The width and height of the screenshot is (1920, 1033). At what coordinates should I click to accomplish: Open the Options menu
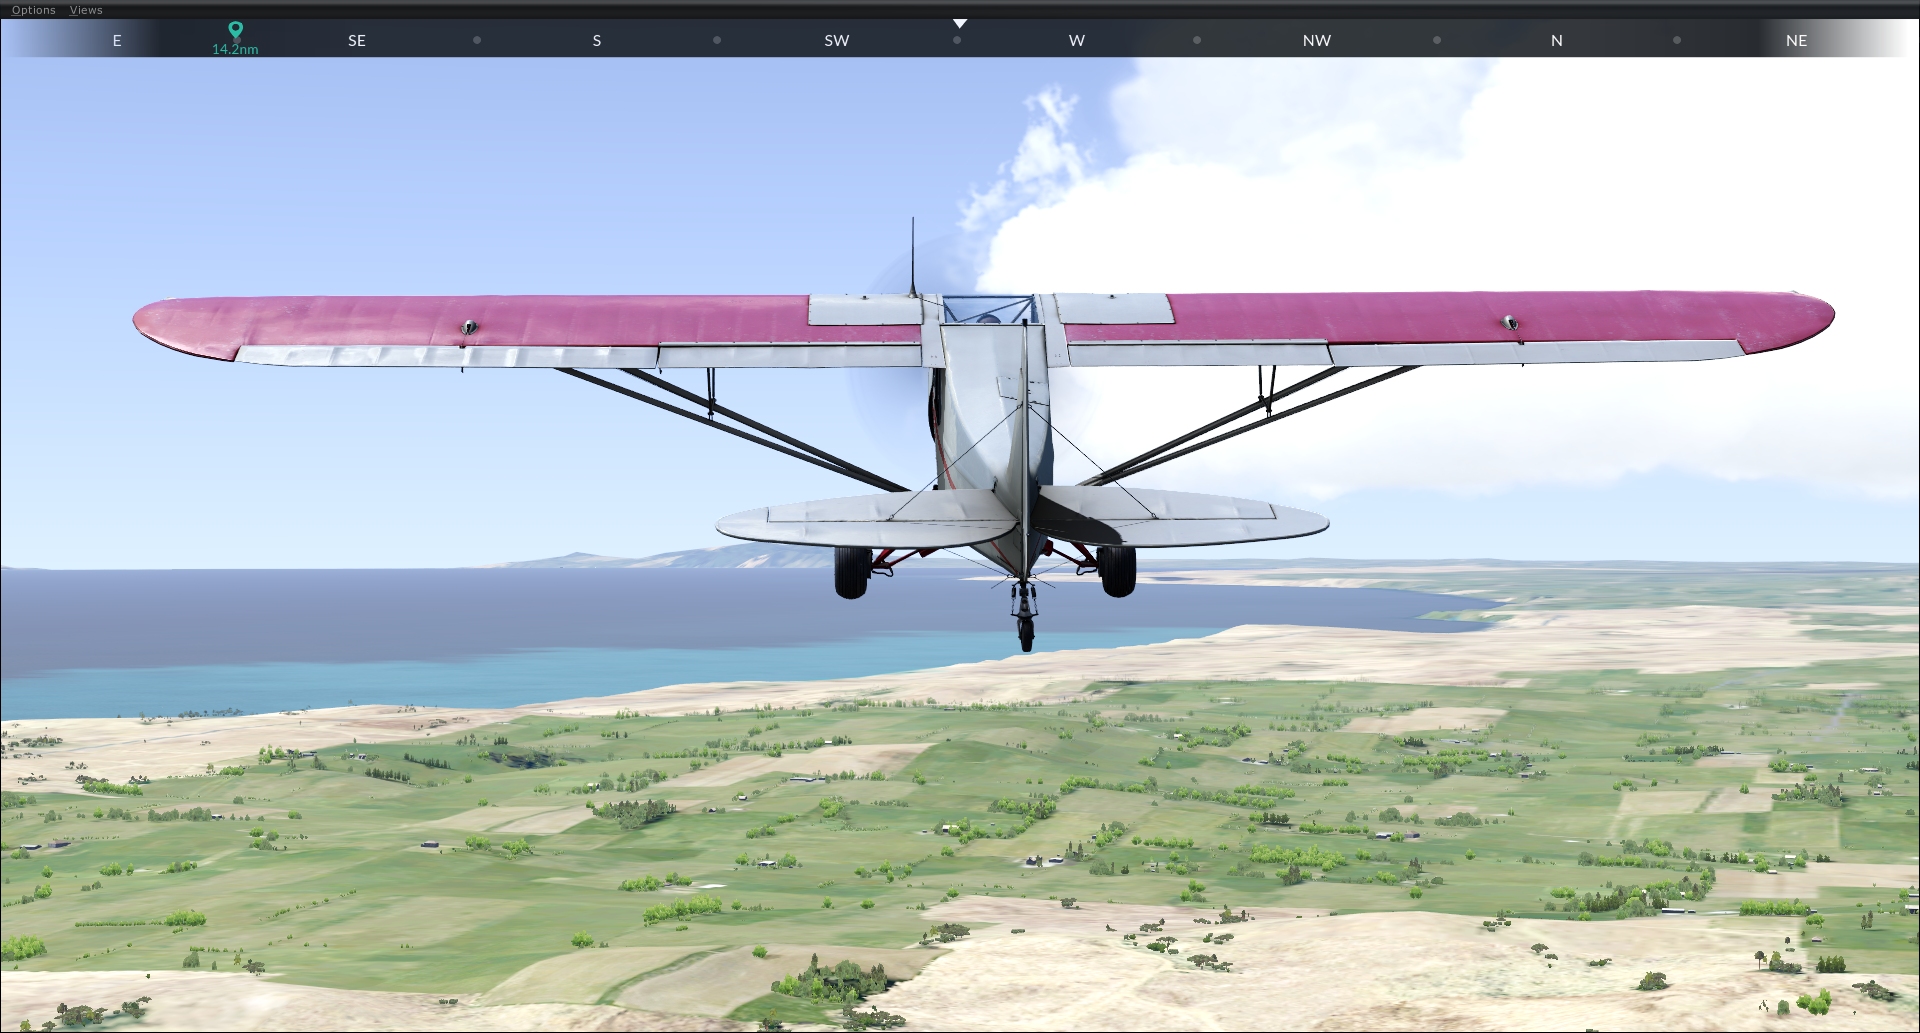point(34,10)
